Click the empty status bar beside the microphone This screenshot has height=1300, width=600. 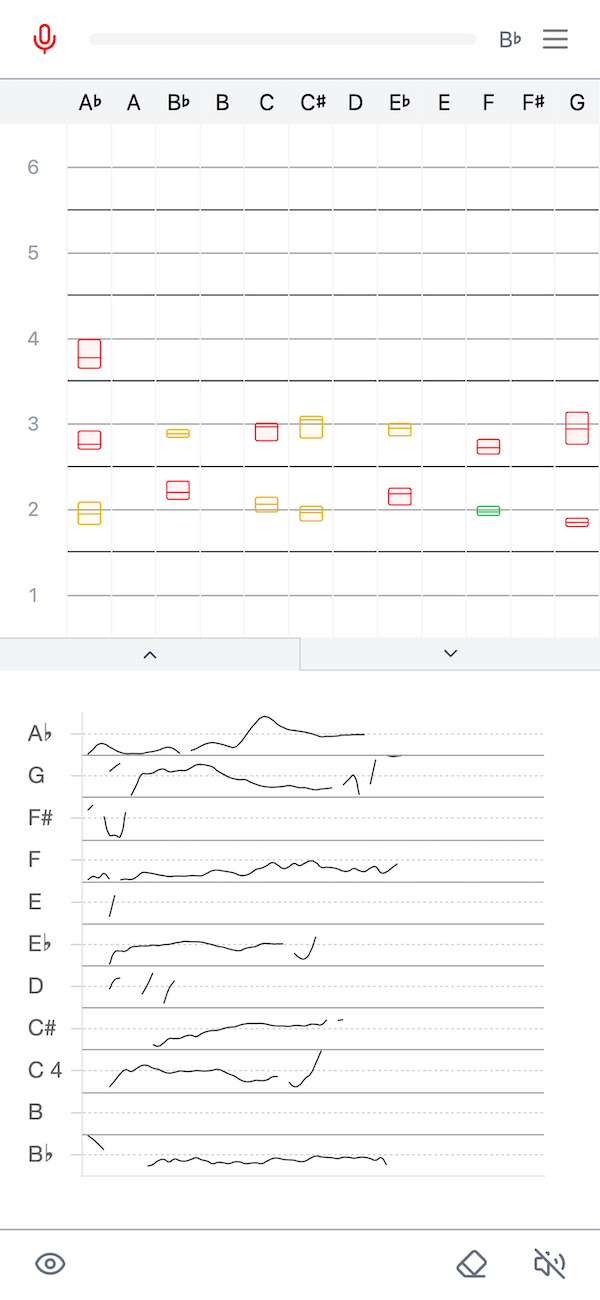pos(283,38)
